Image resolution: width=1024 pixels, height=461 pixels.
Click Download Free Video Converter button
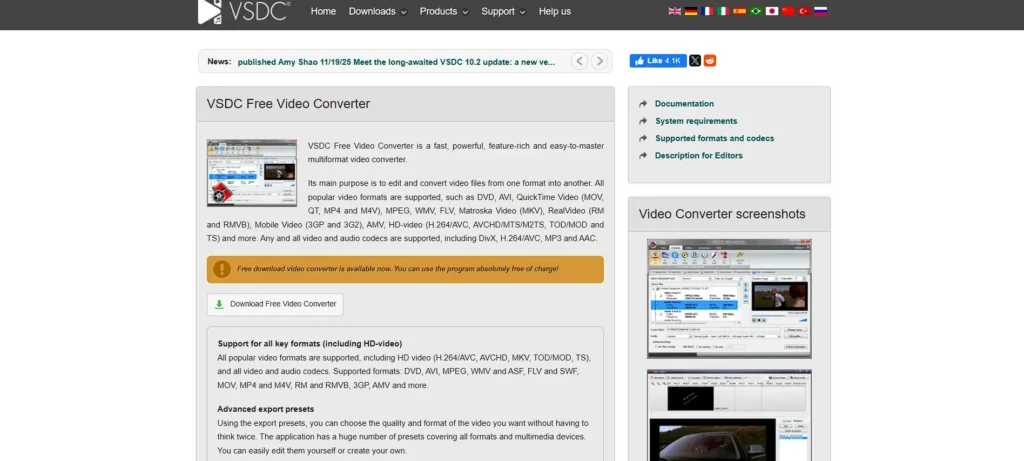click(275, 304)
